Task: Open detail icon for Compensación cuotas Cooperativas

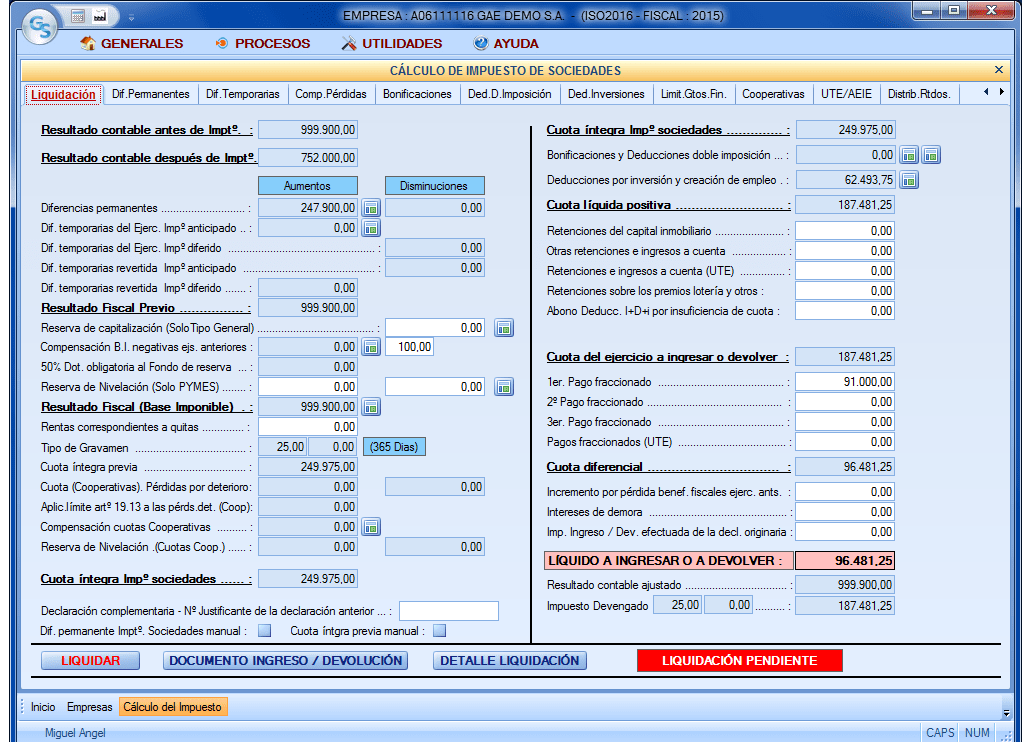Action: [371, 527]
